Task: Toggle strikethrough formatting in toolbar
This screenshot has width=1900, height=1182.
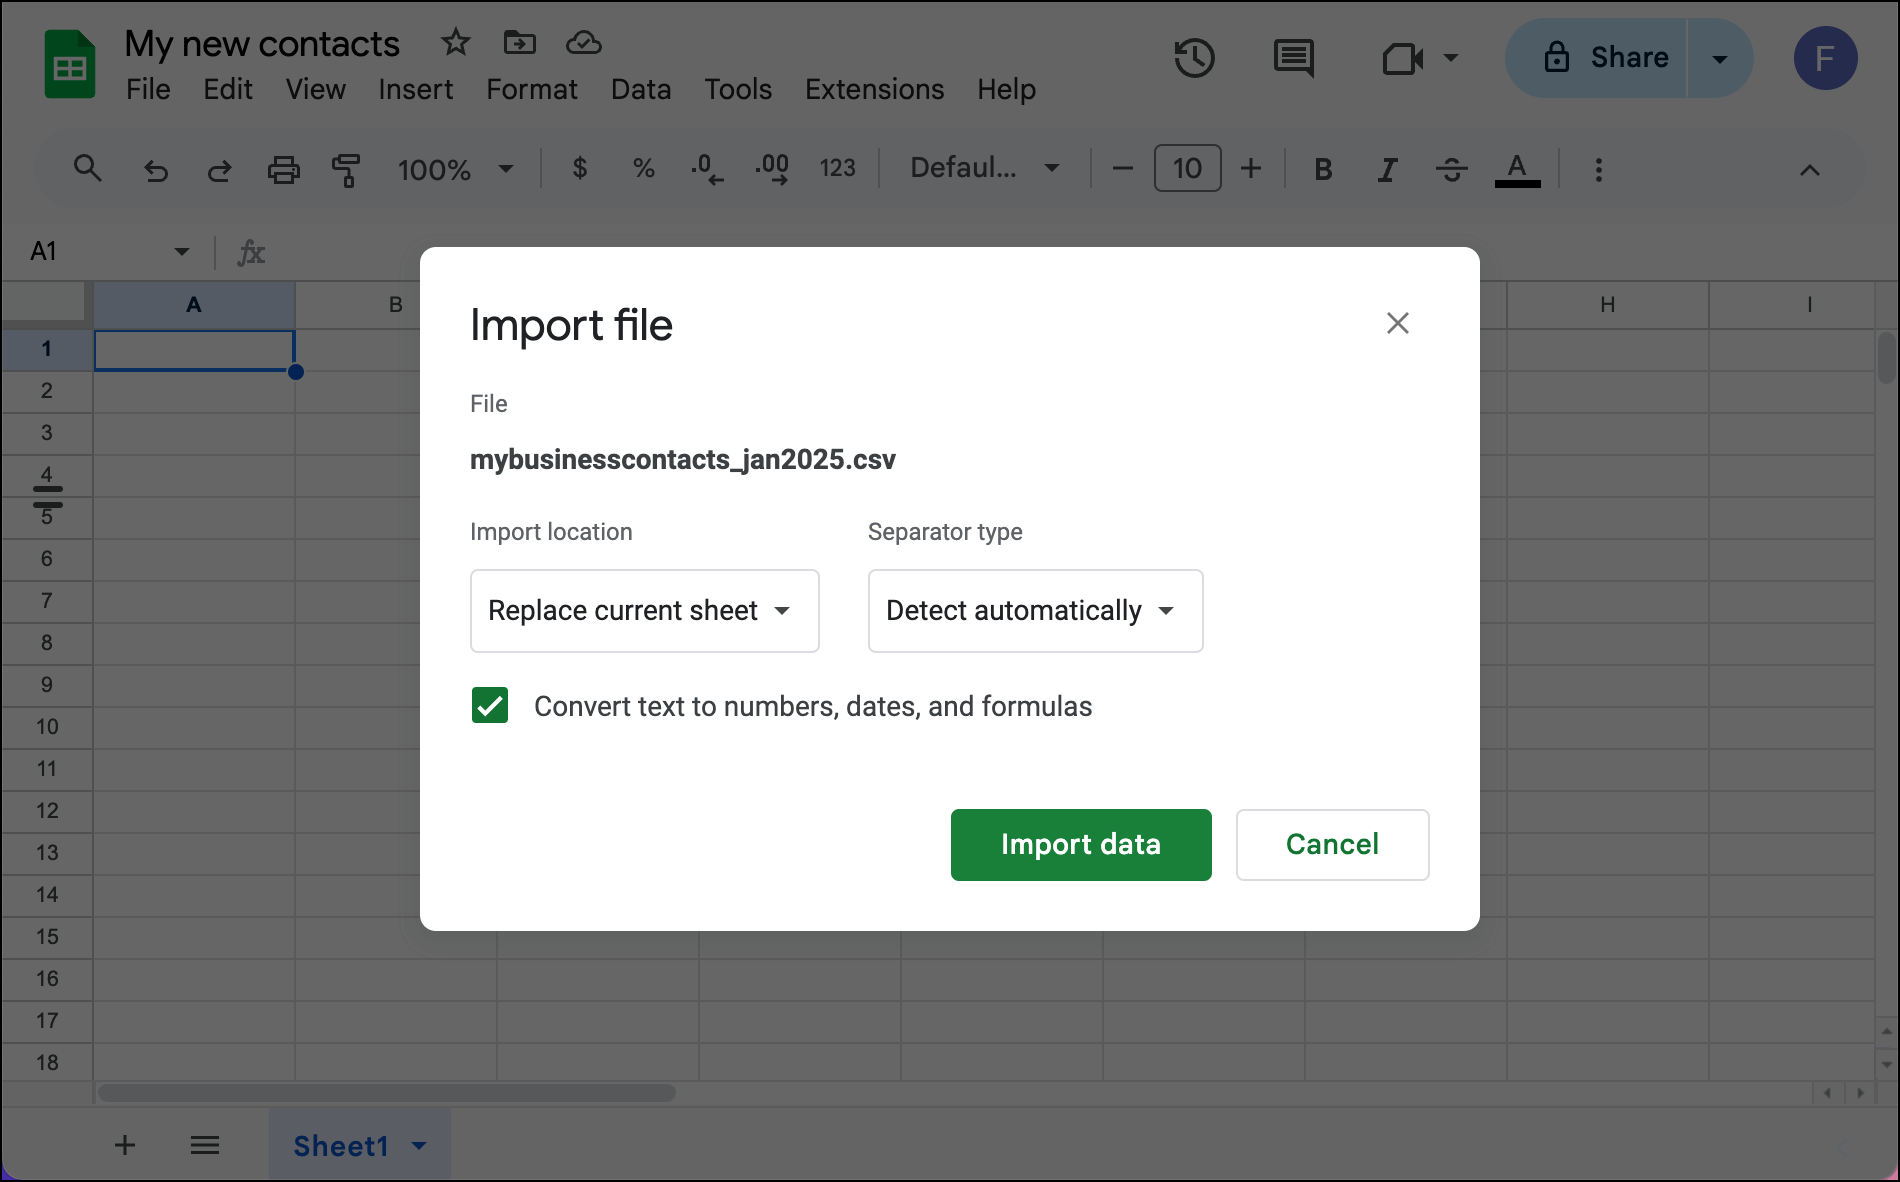Action: tap(1452, 169)
